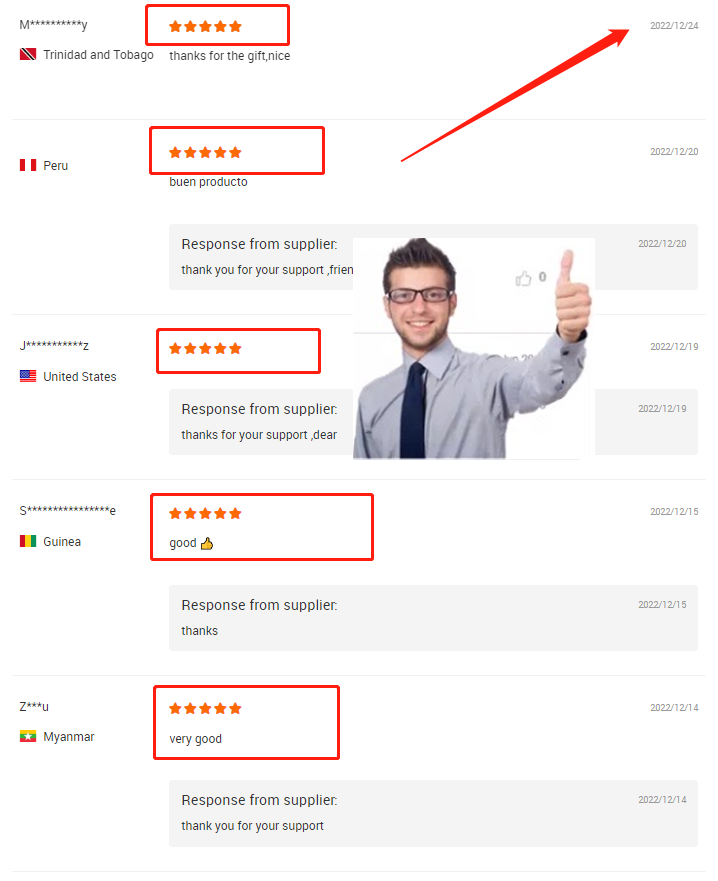Click supplier response 'thank you for your support'
This screenshot has width=718, height=881.
pyautogui.click(x=252, y=825)
